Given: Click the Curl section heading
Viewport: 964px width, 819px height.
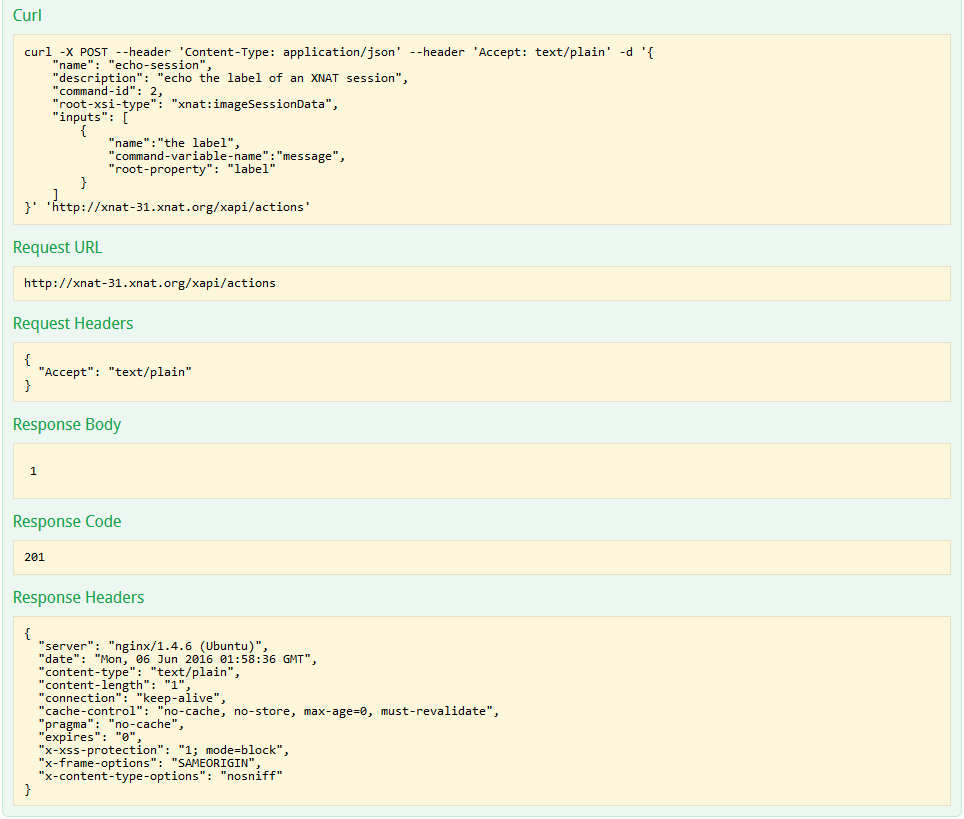Looking at the screenshot, I should tap(27, 16).
